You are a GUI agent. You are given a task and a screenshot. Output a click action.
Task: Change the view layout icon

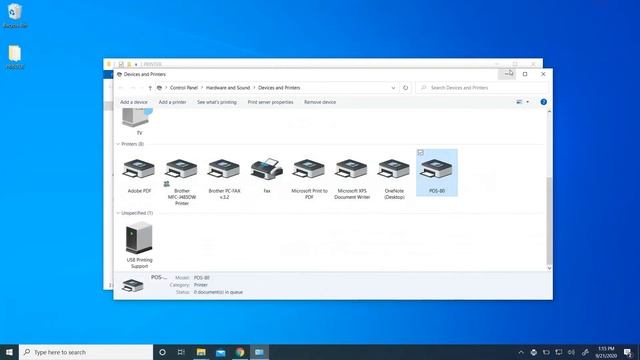[x=519, y=102]
